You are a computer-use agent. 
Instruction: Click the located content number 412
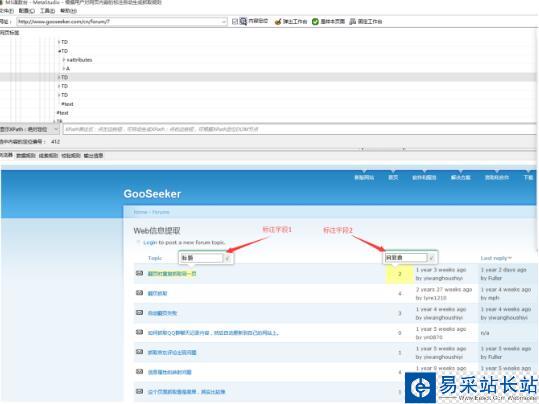(x=55, y=141)
